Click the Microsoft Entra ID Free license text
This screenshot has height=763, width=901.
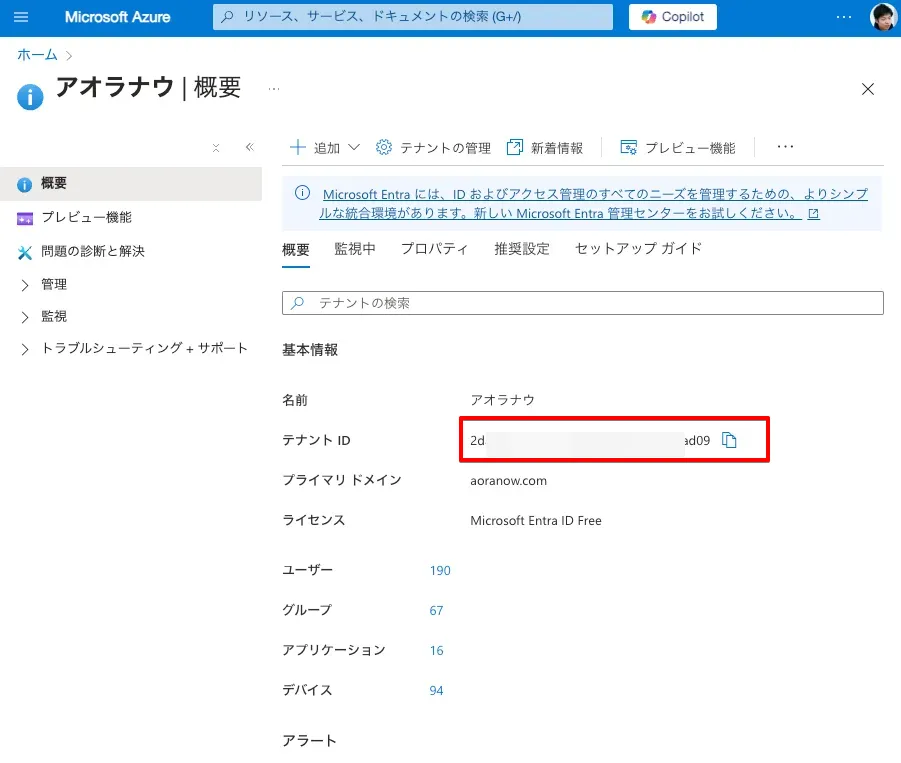[x=536, y=521]
